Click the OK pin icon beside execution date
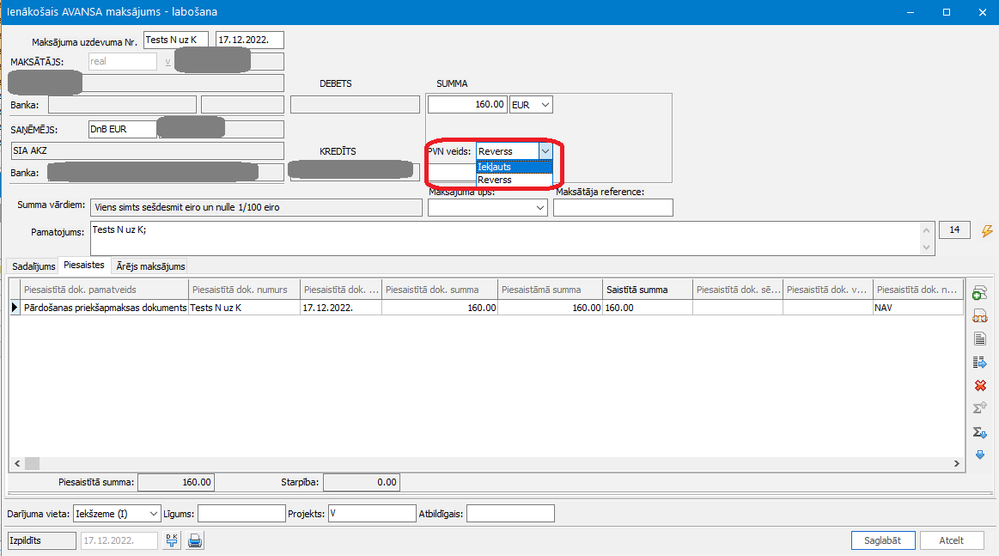This screenshot has width=999, height=556. click(172, 540)
